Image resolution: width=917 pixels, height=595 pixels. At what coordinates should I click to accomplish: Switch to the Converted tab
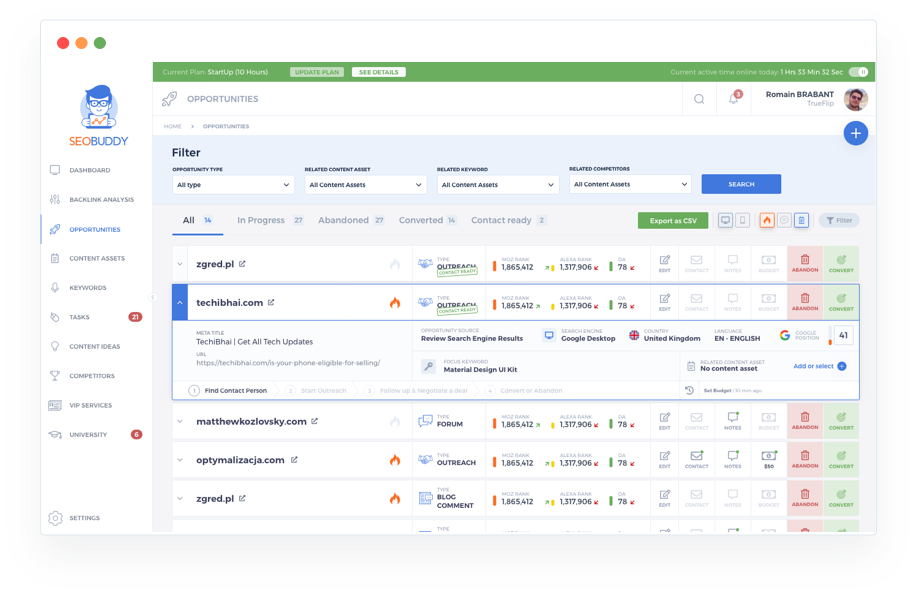[x=427, y=221]
